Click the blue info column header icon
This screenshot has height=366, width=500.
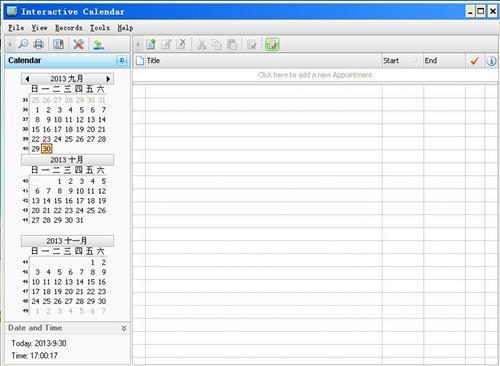(x=491, y=61)
